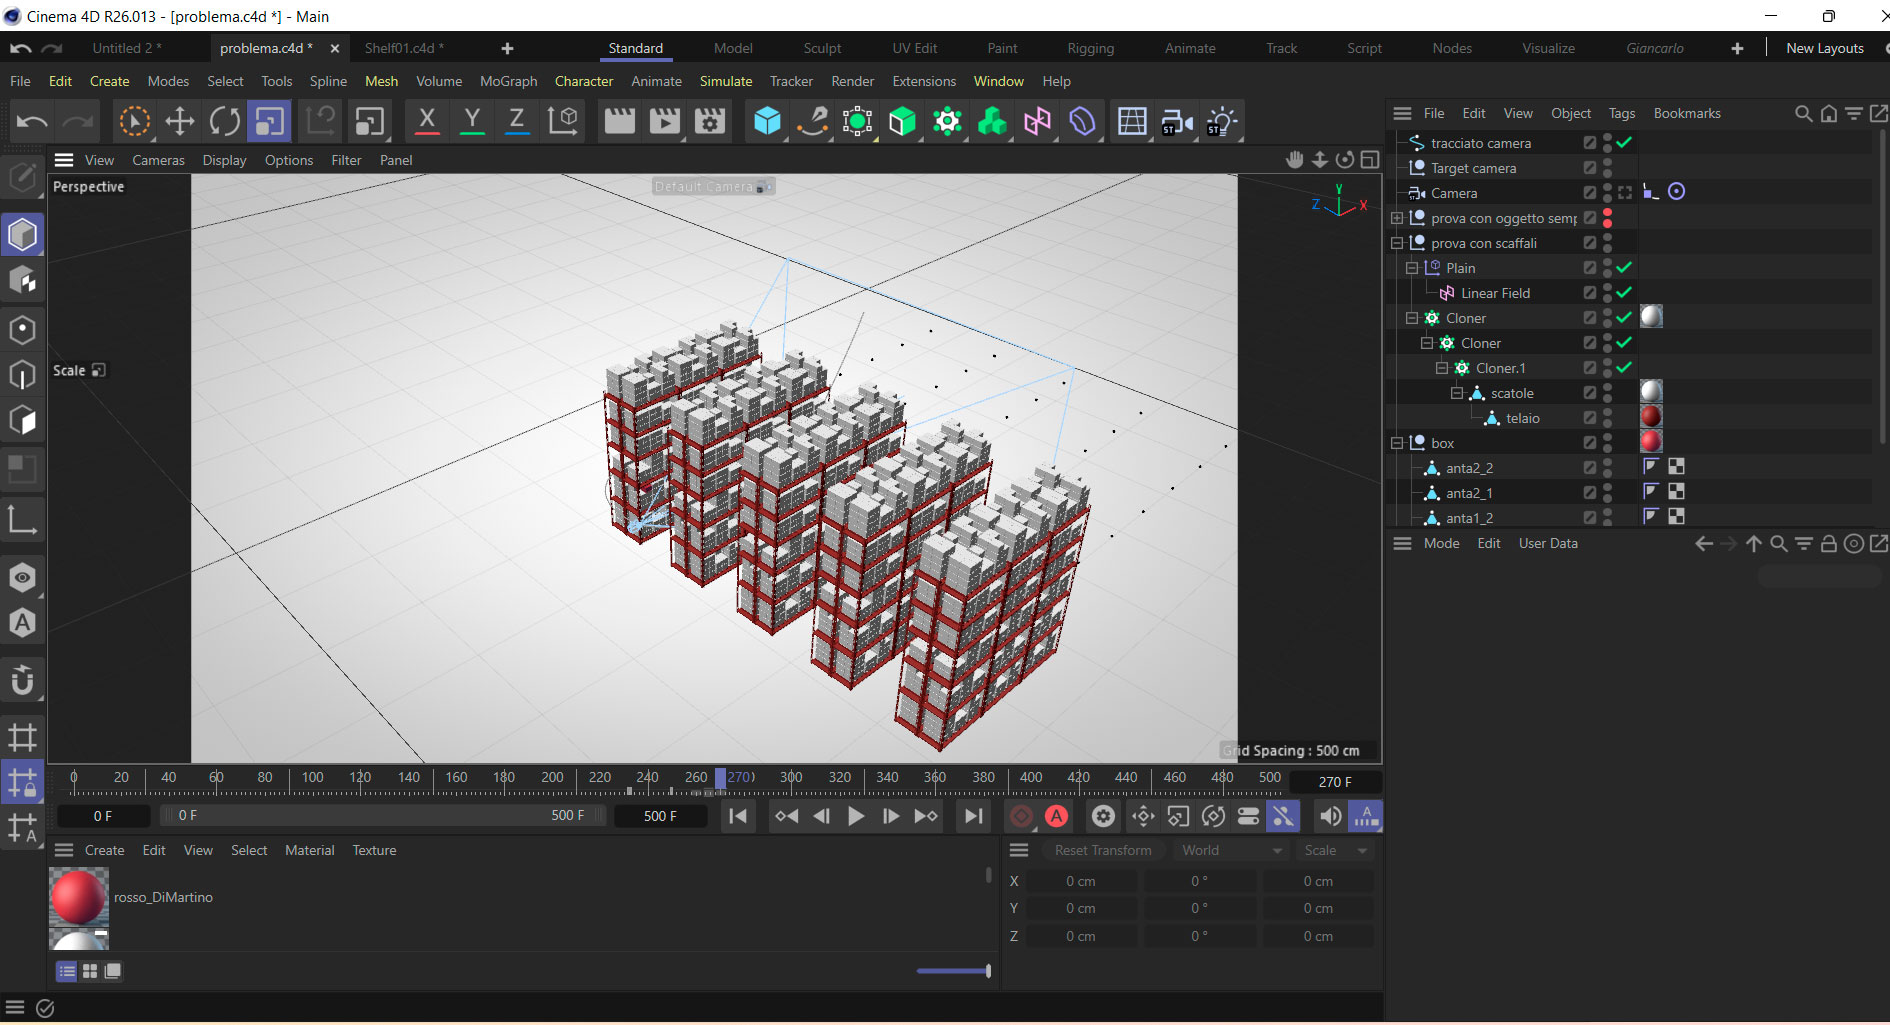Add a Cube primitive object
This screenshot has height=1025, width=1890.
(767, 122)
